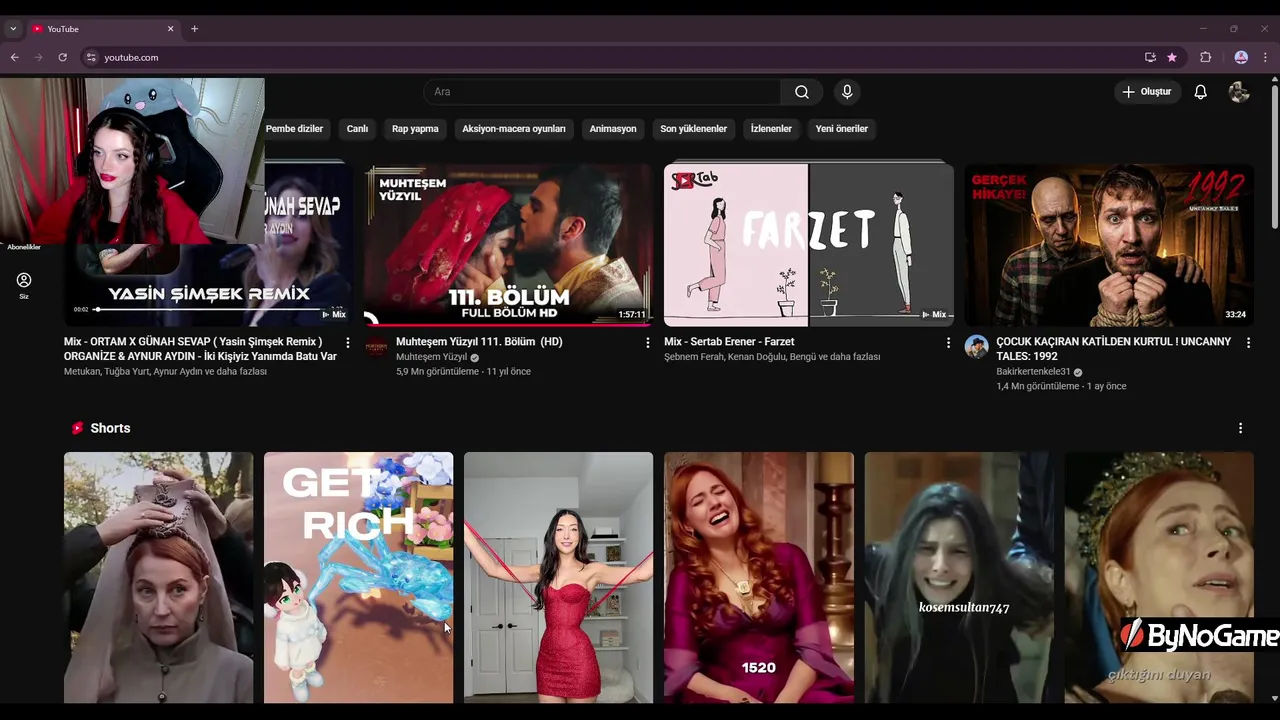Open the grey veil woman short

(158, 577)
